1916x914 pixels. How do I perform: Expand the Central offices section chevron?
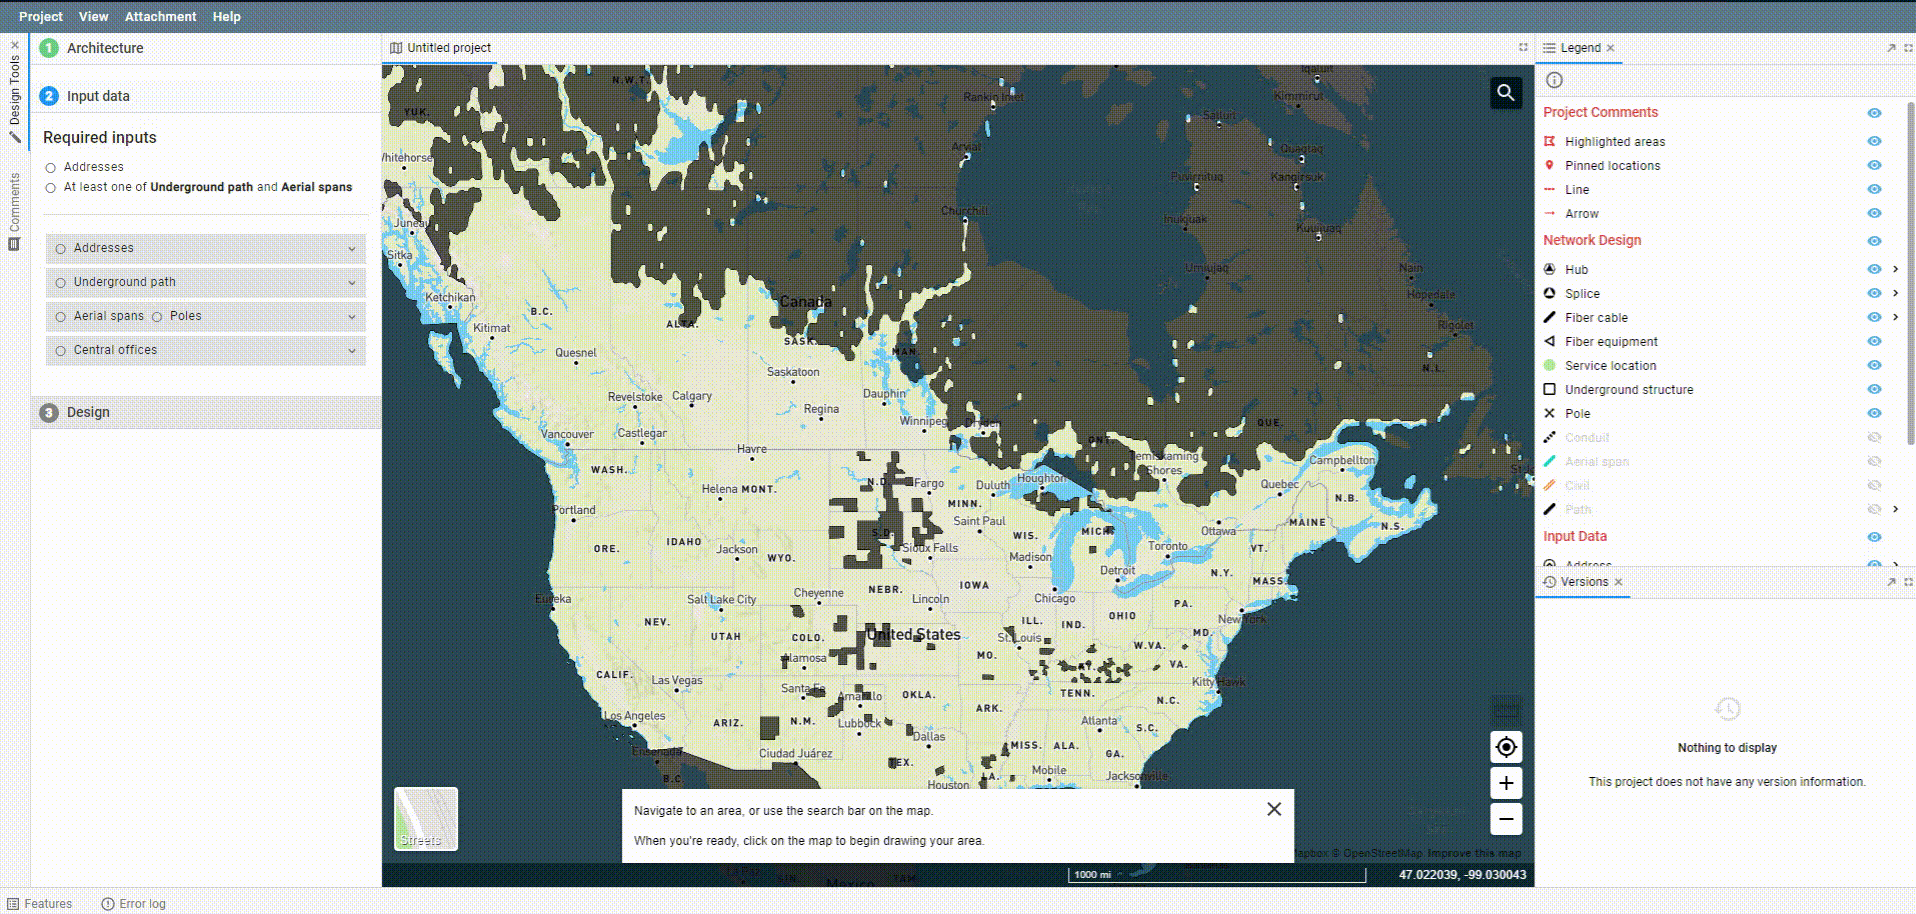click(352, 350)
